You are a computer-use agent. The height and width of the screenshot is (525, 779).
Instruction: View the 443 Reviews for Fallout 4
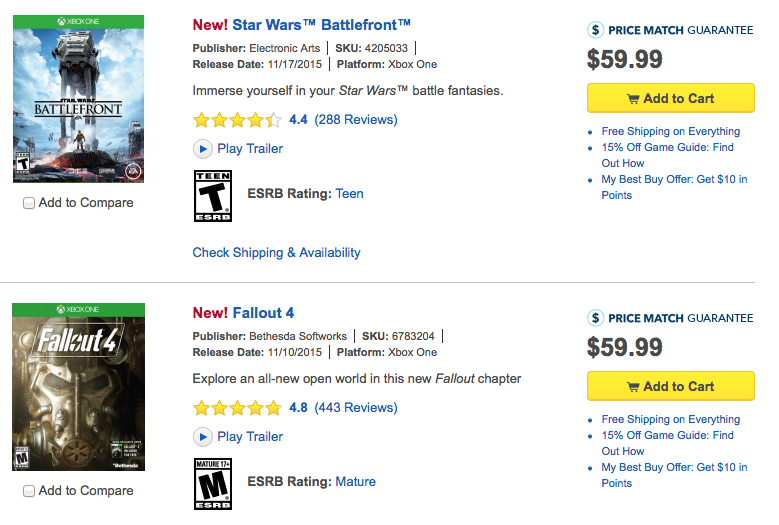tap(356, 408)
